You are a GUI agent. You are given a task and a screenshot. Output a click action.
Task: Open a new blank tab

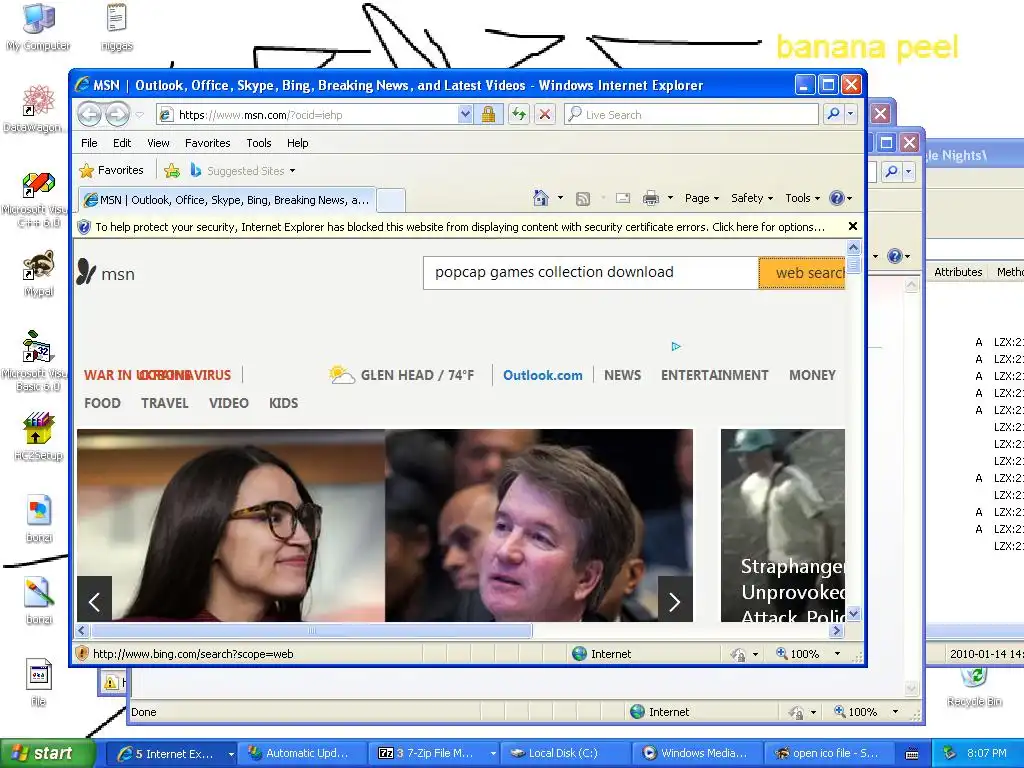(391, 200)
